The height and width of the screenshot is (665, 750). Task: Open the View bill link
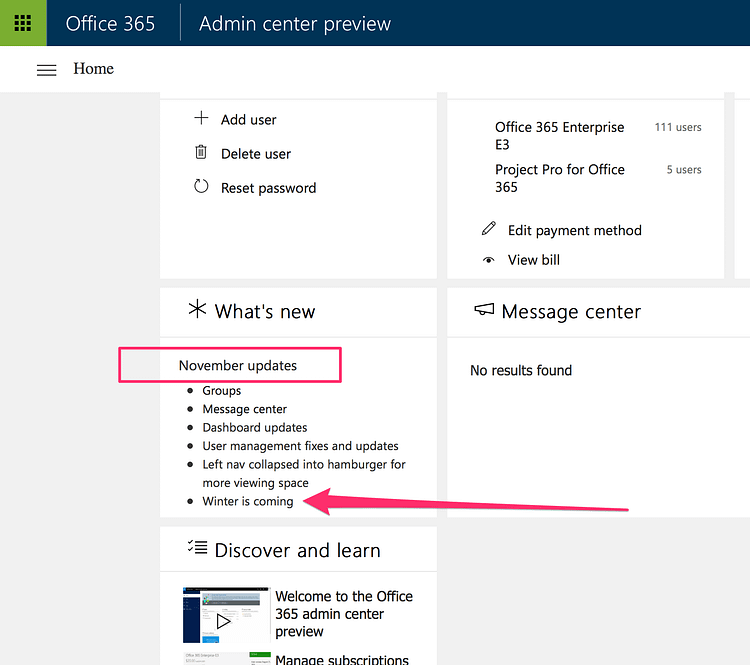point(533,260)
